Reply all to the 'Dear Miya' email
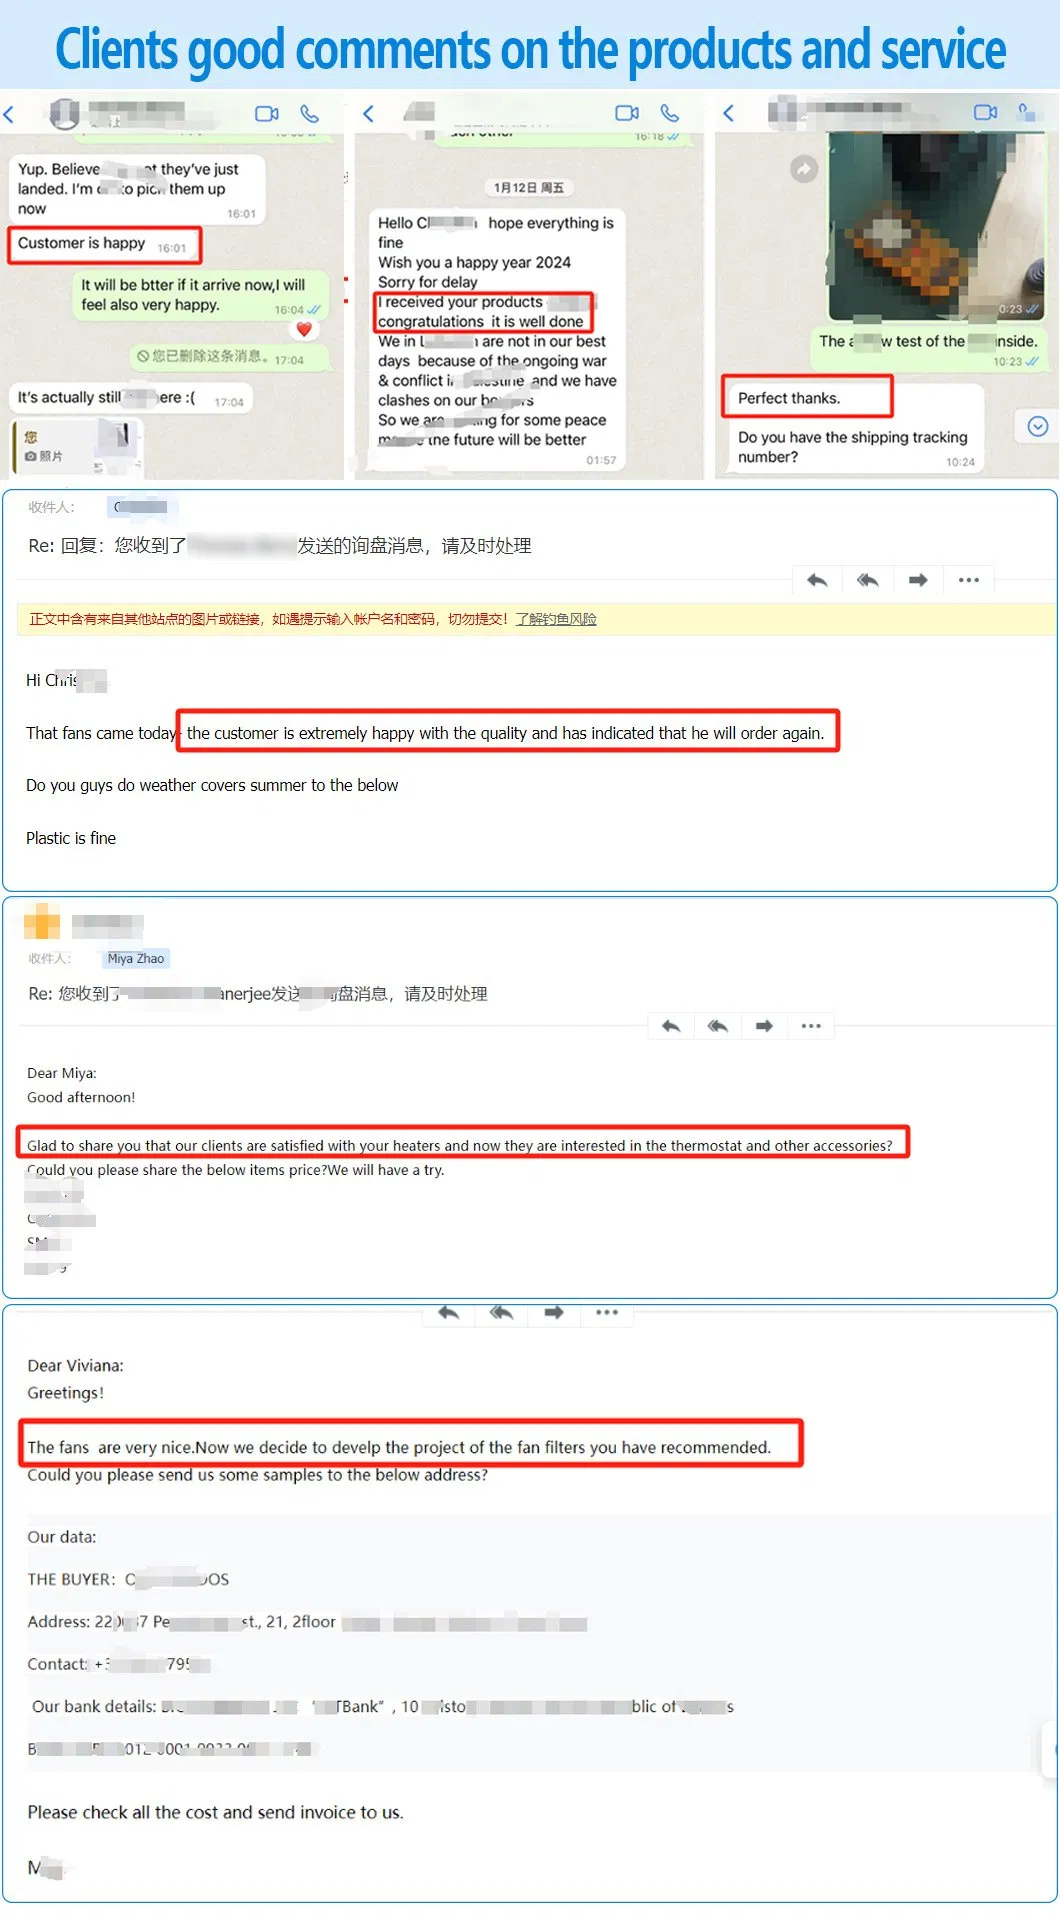The image size is (1060, 1916). click(x=717, y=1026)
